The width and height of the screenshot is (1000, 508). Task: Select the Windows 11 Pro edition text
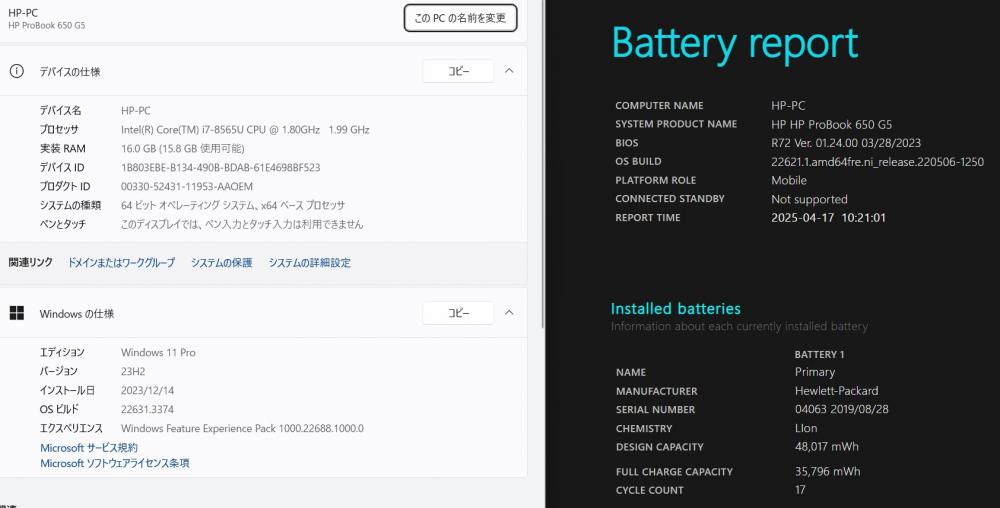158,352
